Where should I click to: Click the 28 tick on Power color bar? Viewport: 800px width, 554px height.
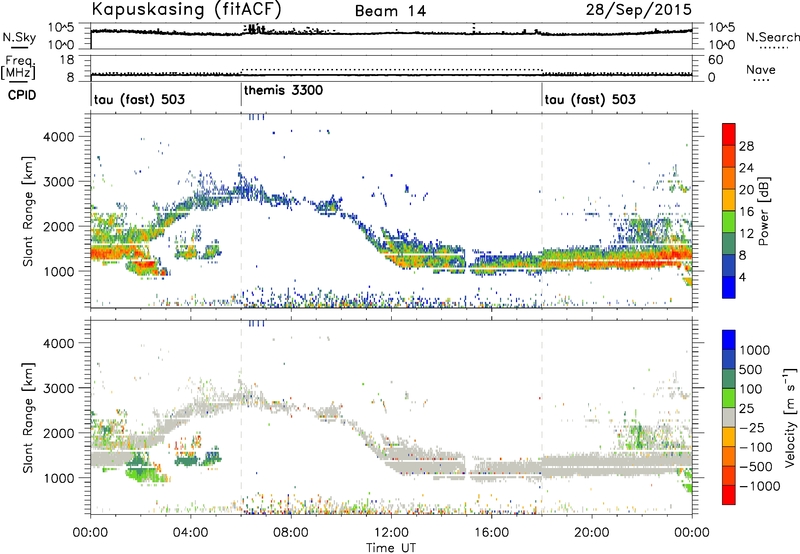[x=746, y=146]
